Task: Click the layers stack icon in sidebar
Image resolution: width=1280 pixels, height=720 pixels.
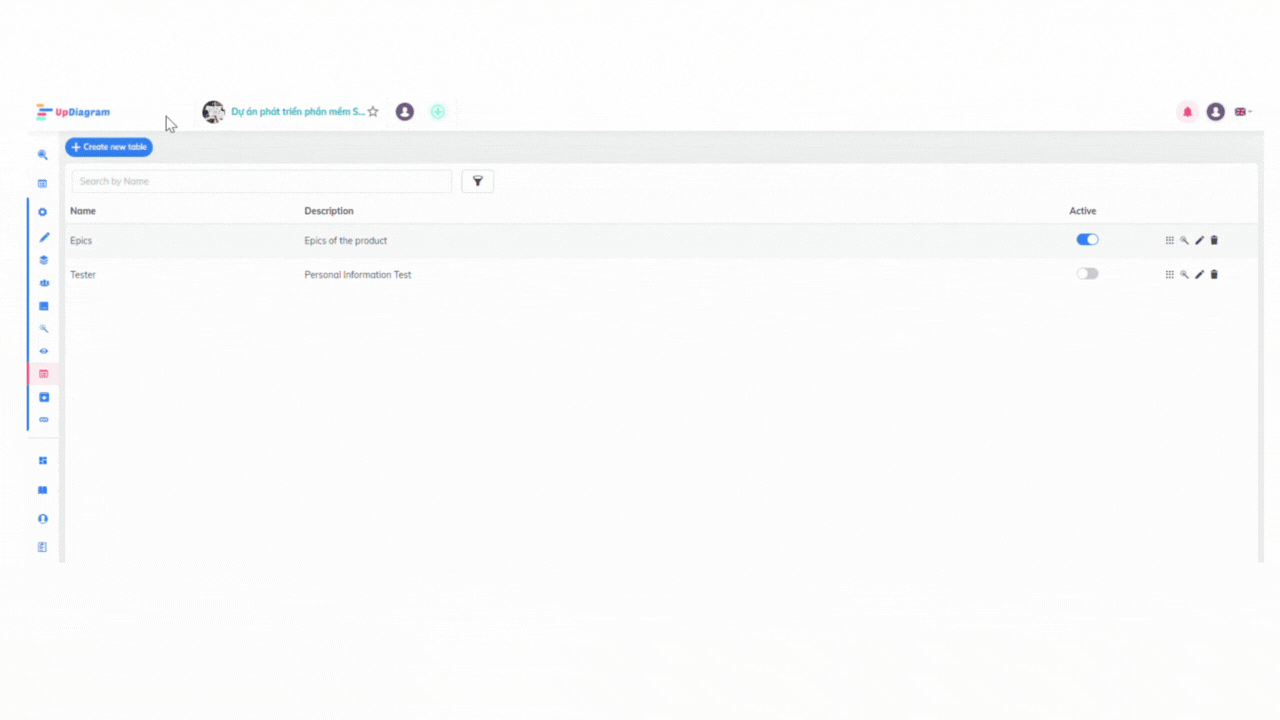Action: 43,260
